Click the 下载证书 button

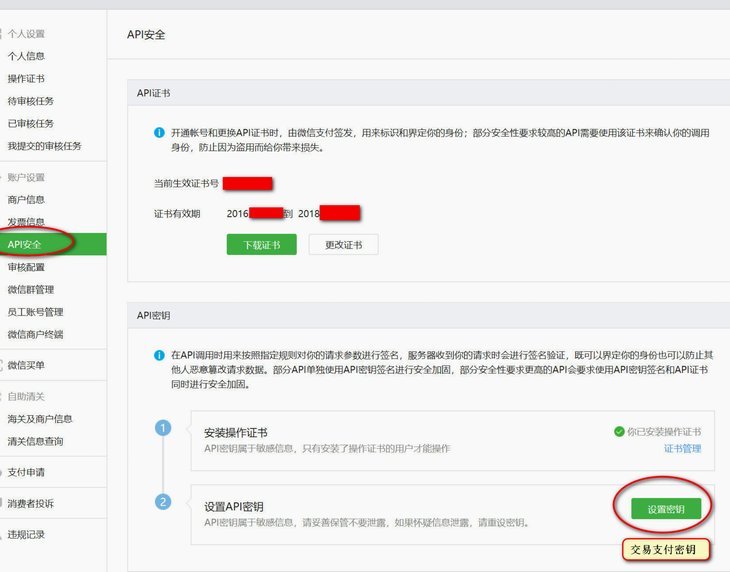pyautogui.click(x=262, y=245)
